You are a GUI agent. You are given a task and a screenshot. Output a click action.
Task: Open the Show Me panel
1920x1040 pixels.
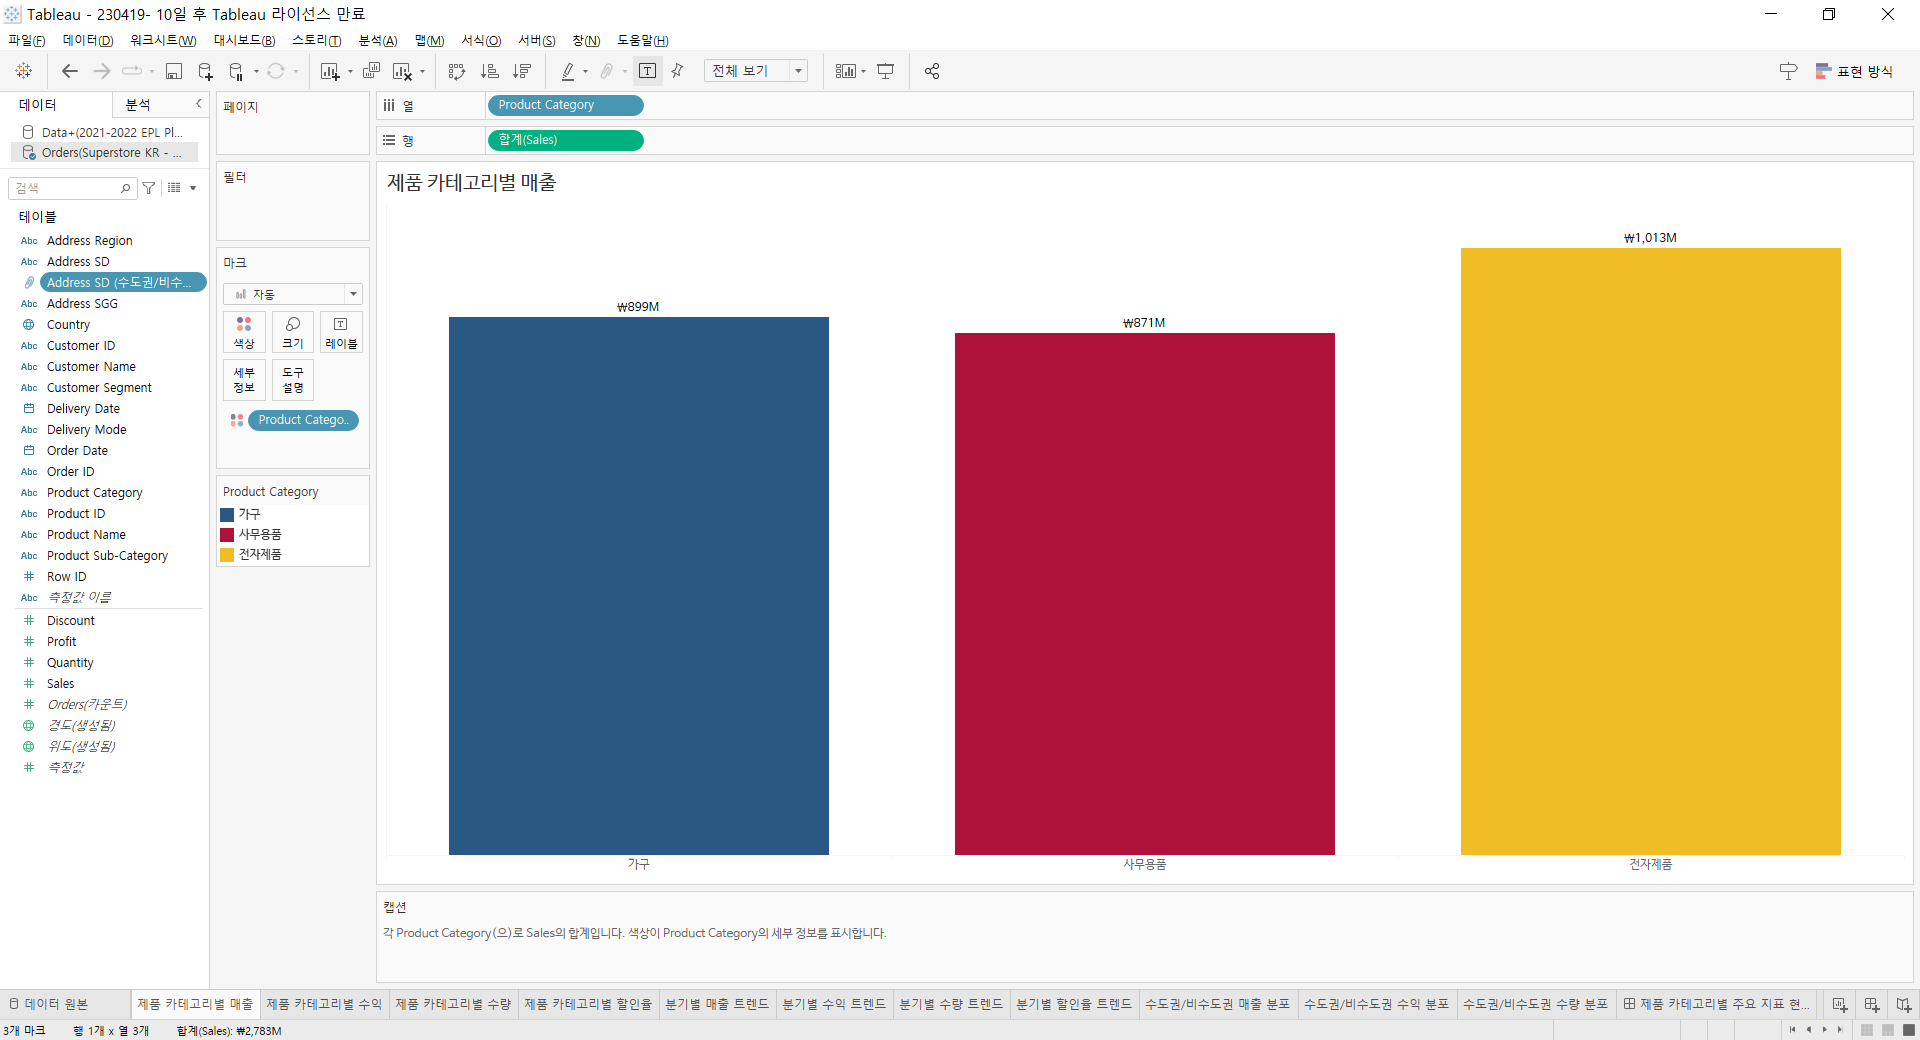pos(1855,71)
